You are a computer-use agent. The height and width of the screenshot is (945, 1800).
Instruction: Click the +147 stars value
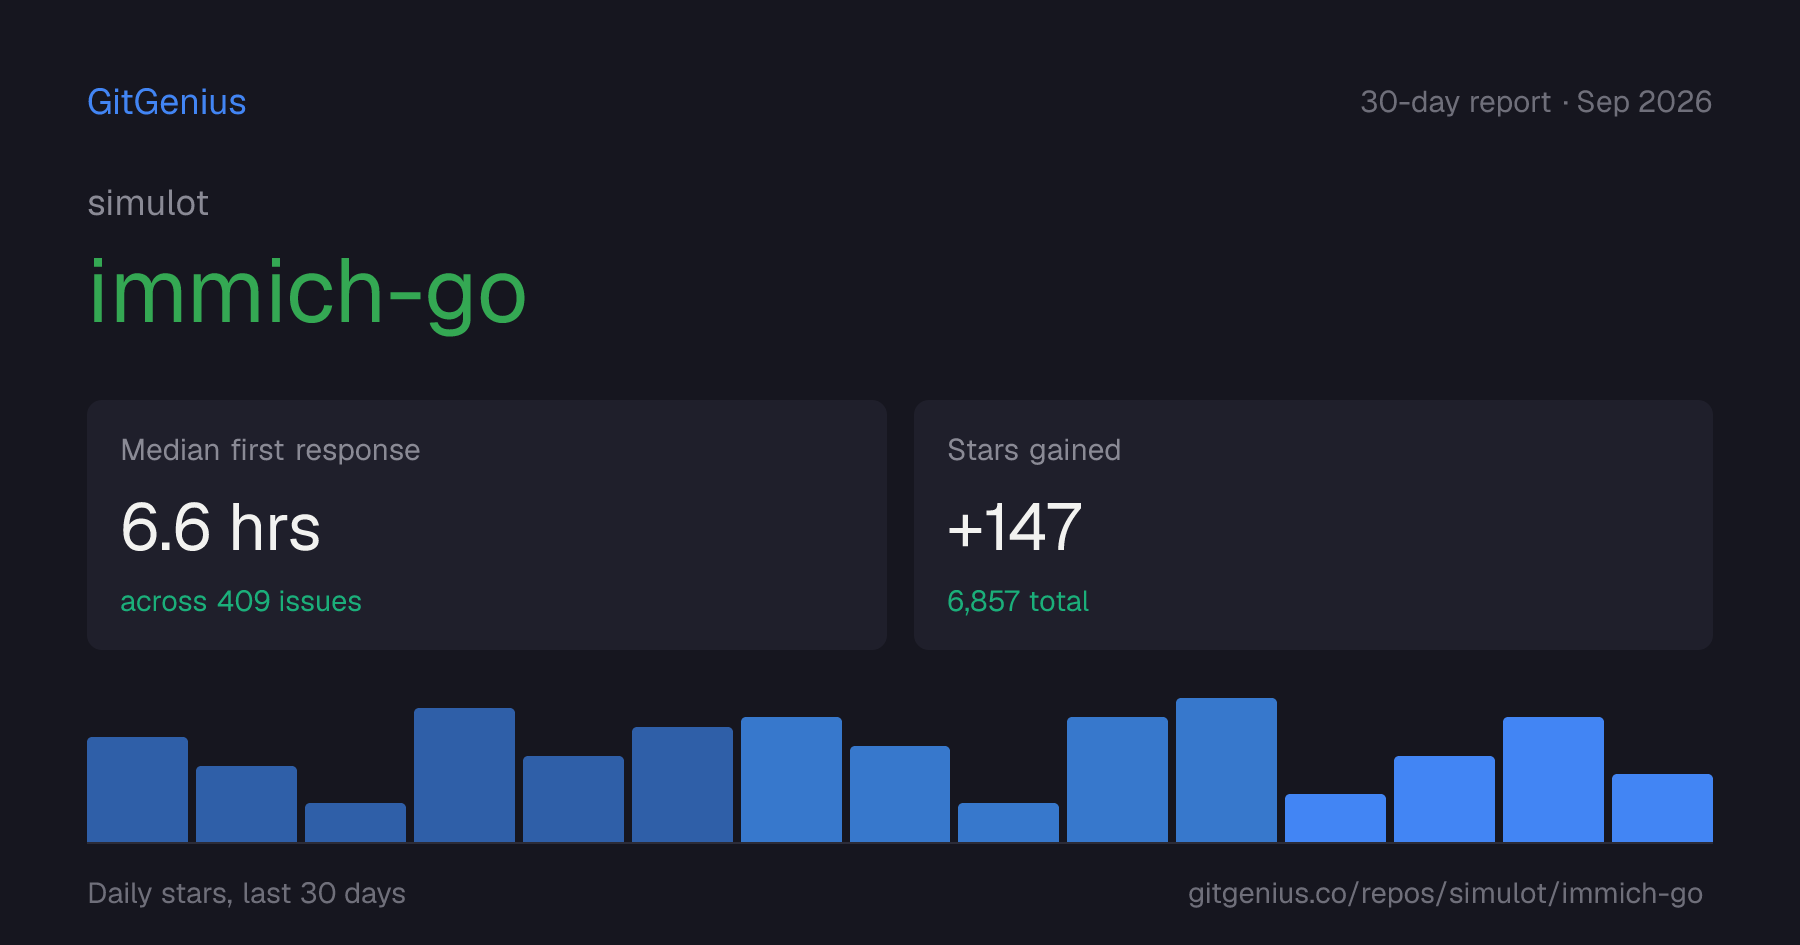(x=1014, y=527)
